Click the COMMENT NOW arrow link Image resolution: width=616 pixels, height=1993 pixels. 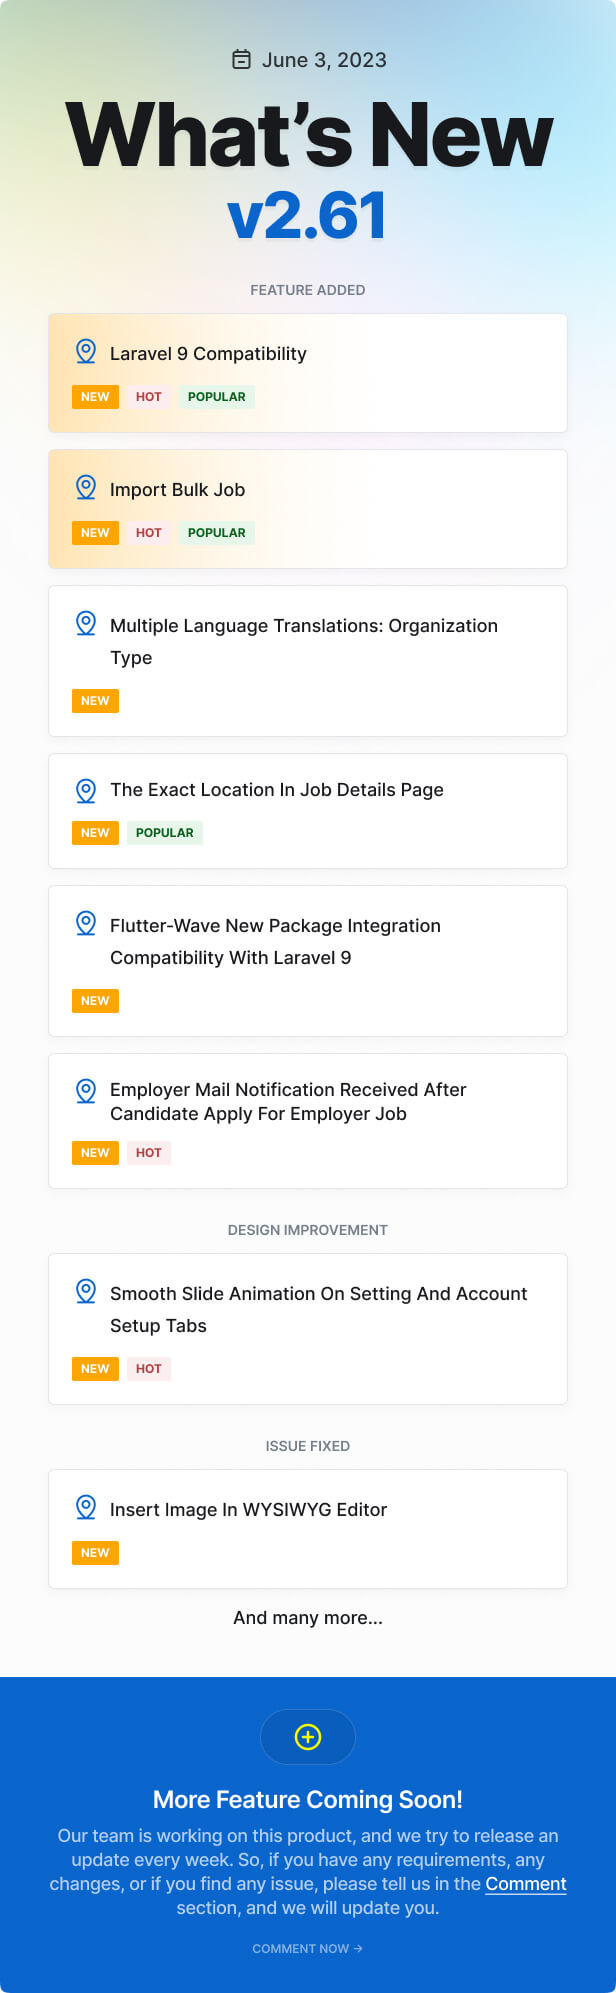[308, 1948]
